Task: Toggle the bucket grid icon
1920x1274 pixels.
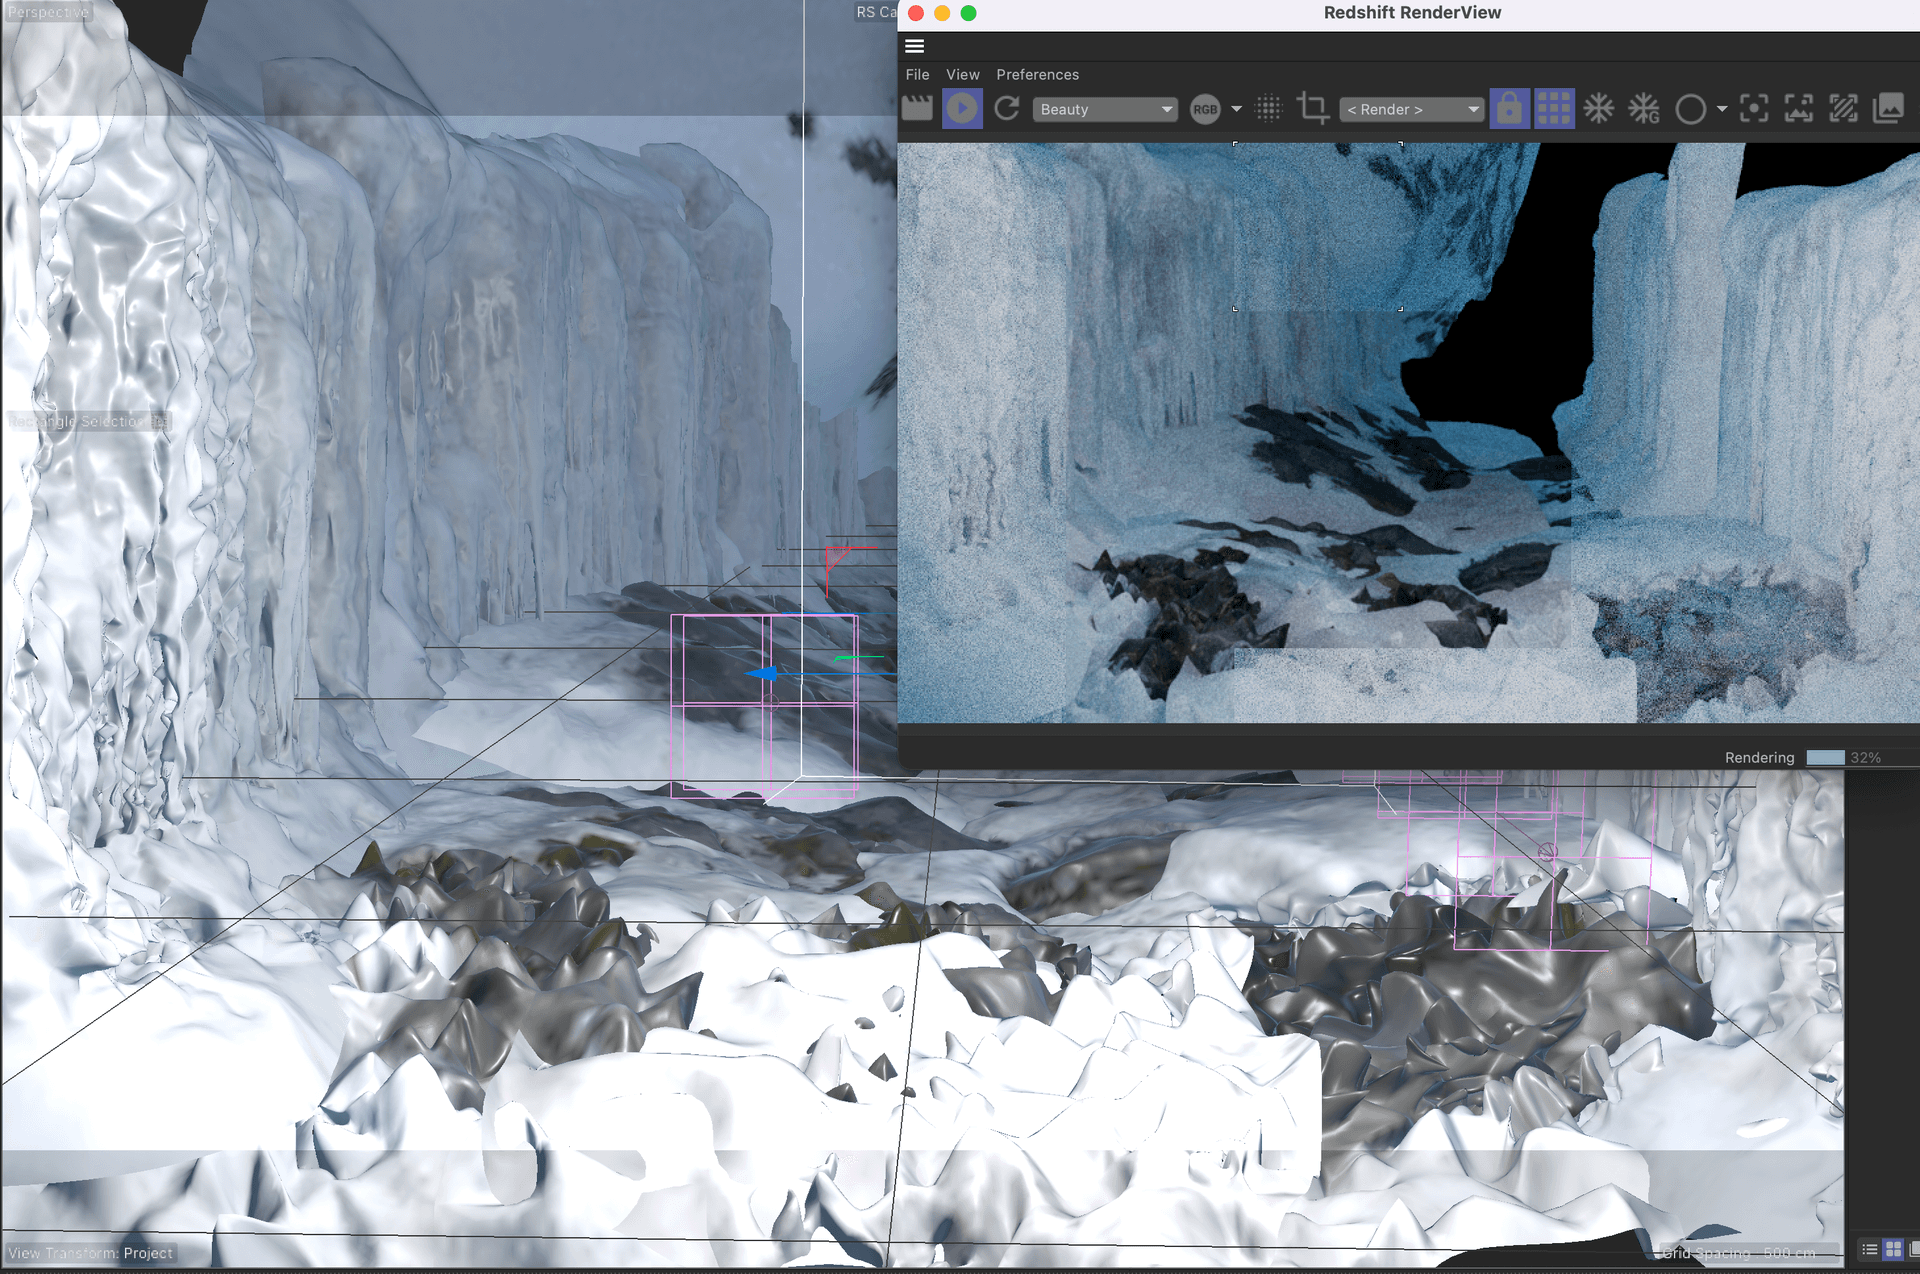Action: tap(1553, 108)
